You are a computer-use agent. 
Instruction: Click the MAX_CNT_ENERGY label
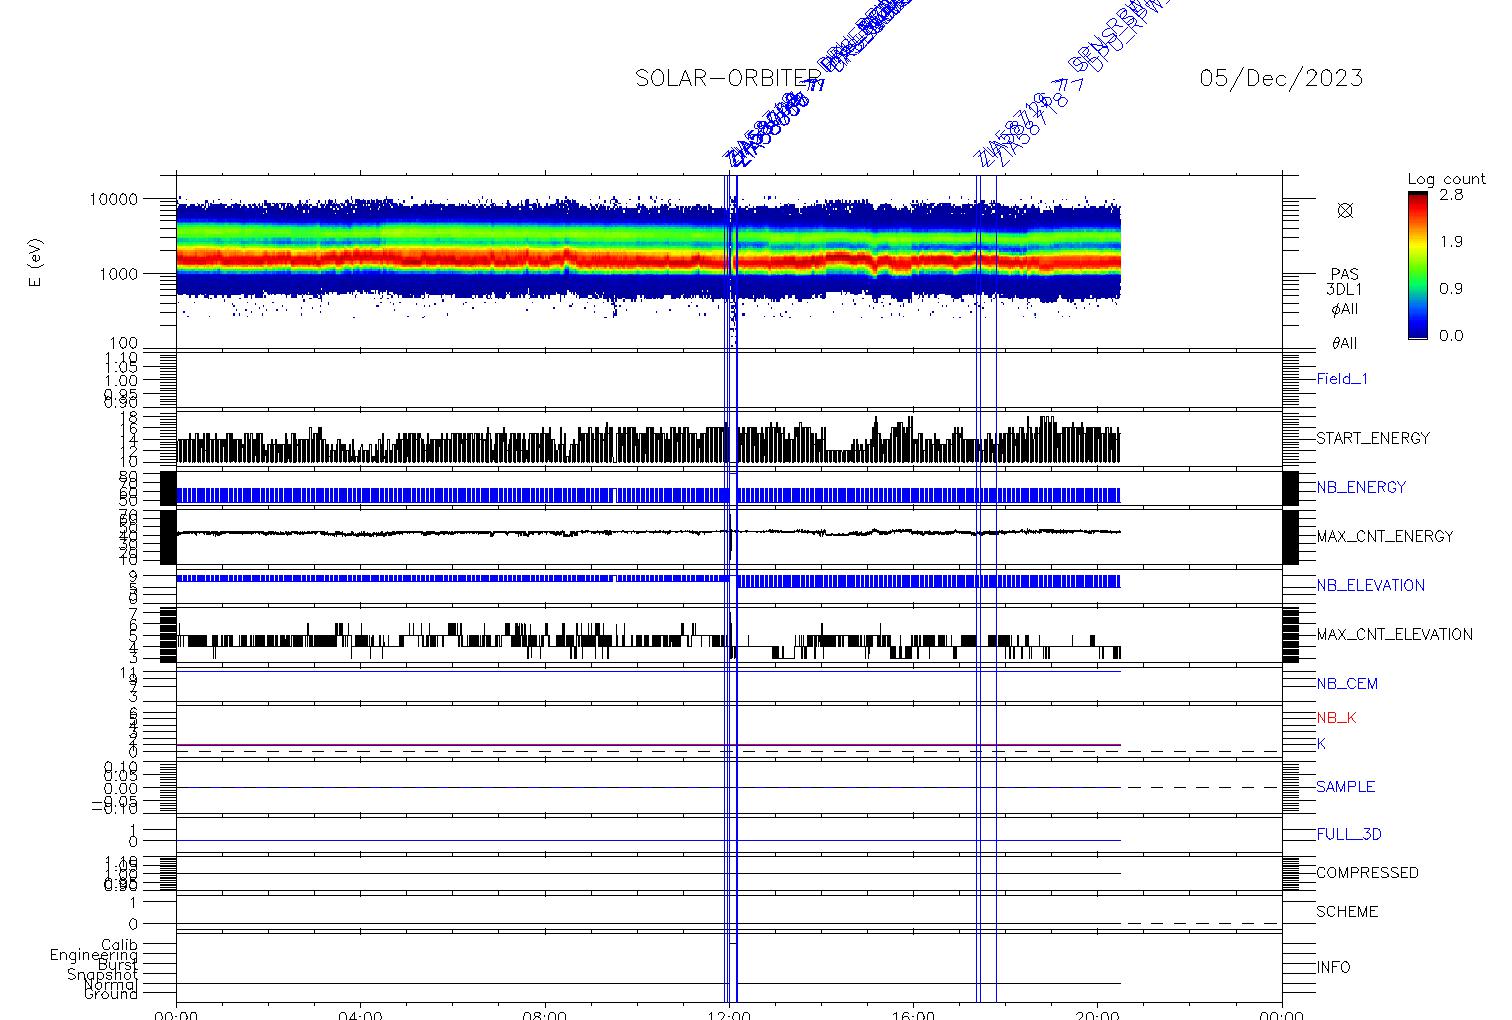coord(1385,536)
